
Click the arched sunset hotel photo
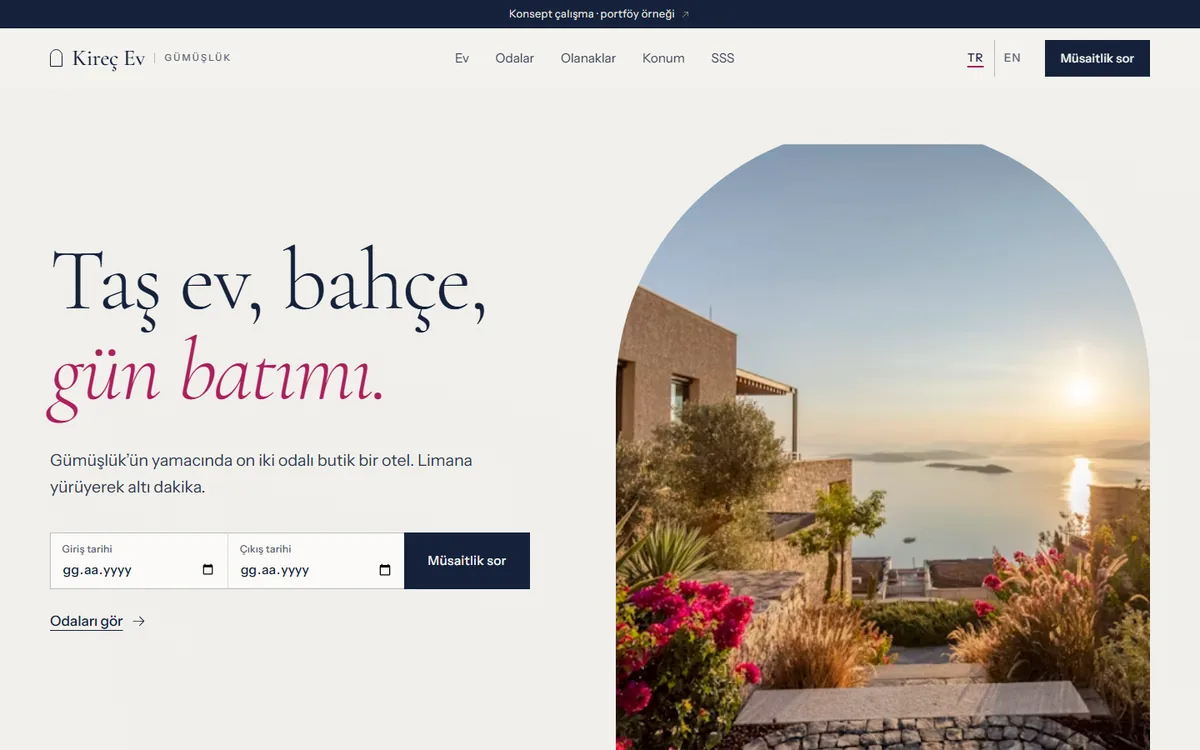click(x=883, y=447)
